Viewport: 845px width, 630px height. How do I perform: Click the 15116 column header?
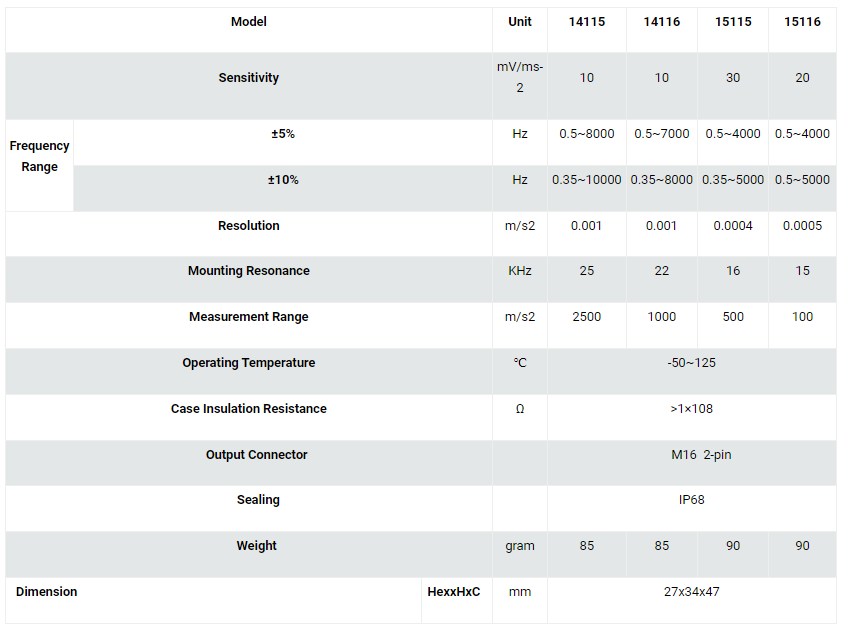click(x=802, y=22)
